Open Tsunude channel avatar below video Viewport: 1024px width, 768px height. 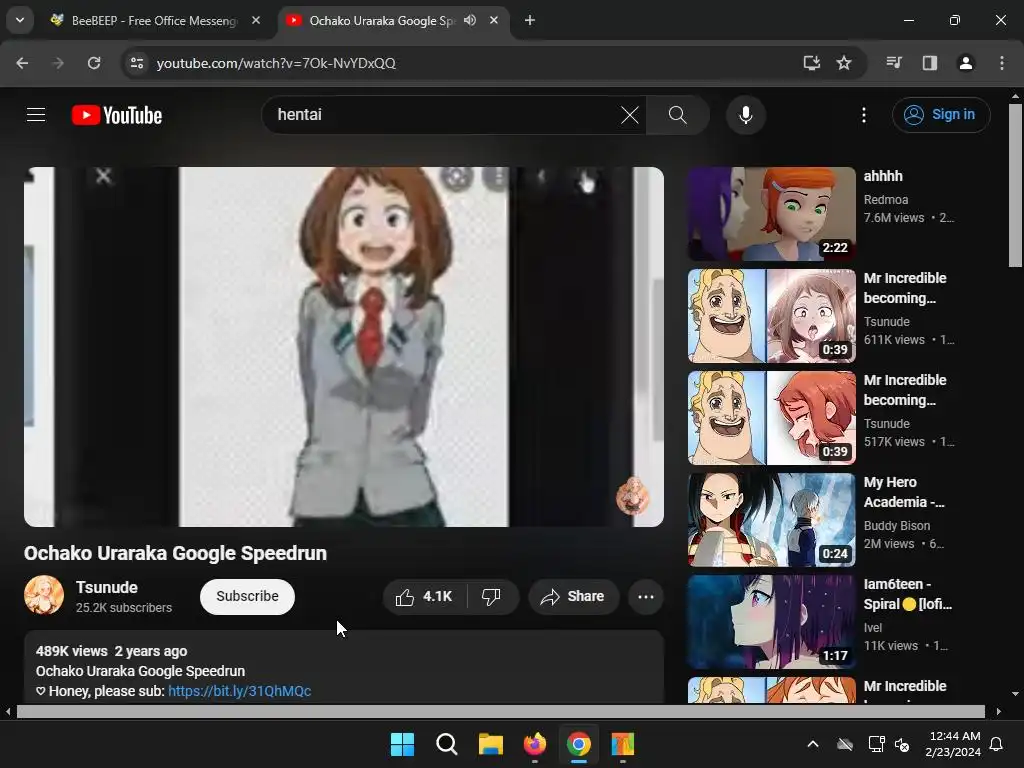tap(44, 595)
